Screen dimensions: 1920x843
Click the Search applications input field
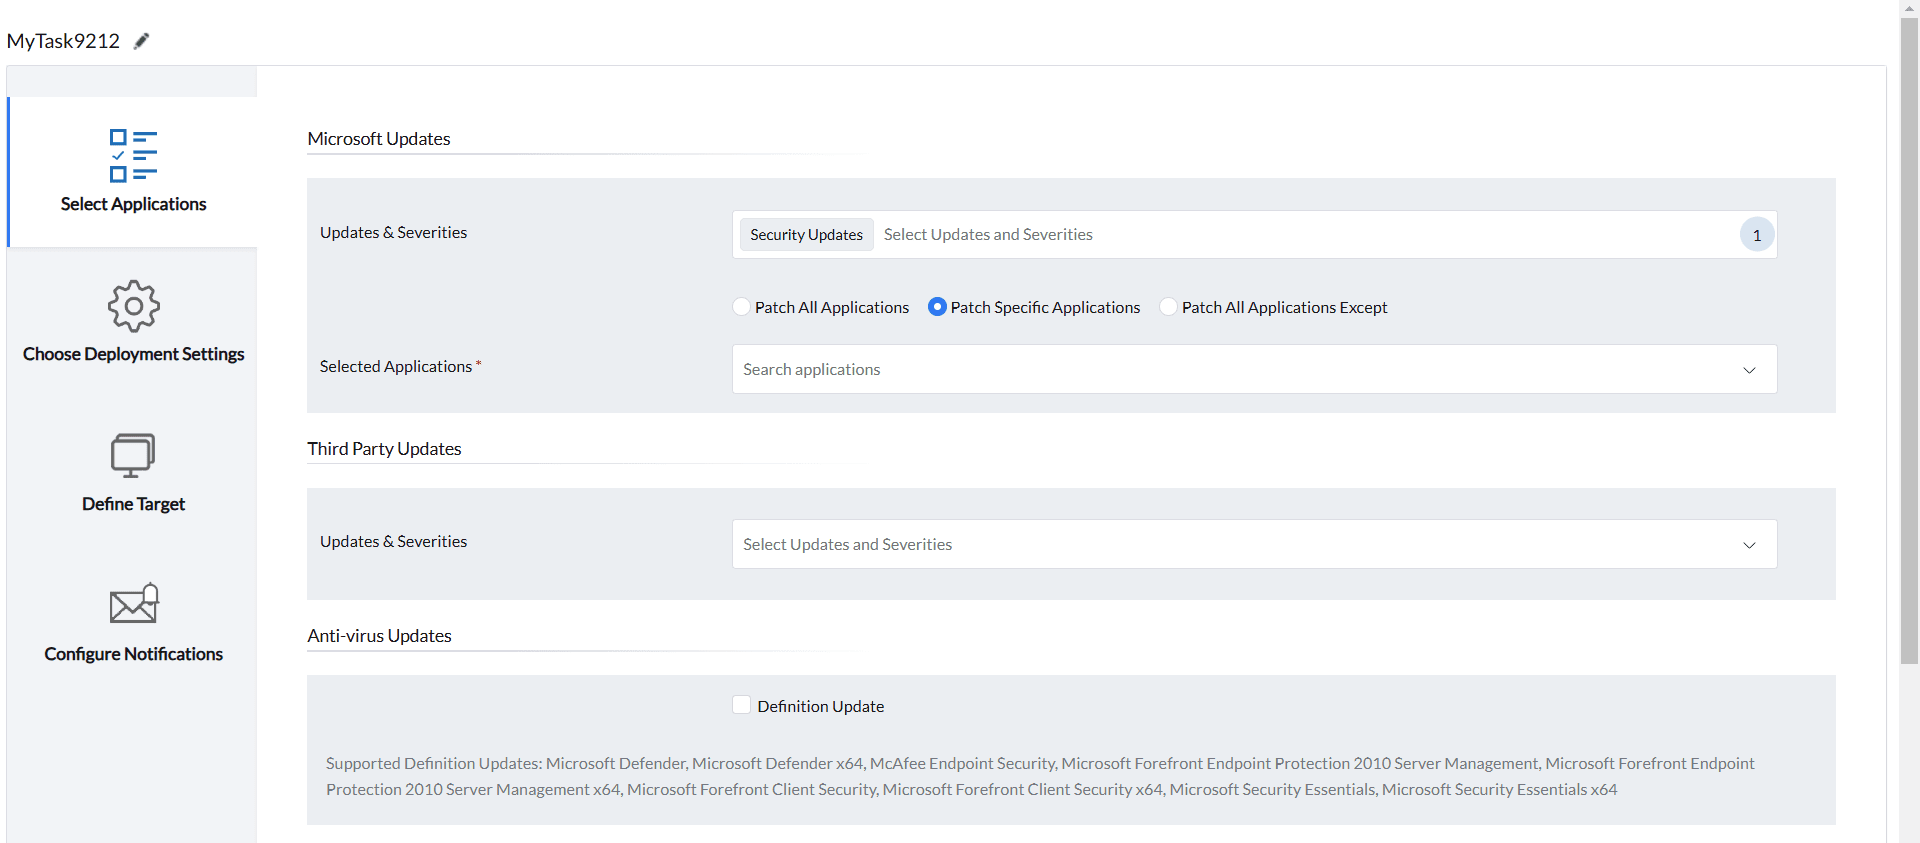click(1200, 370)
